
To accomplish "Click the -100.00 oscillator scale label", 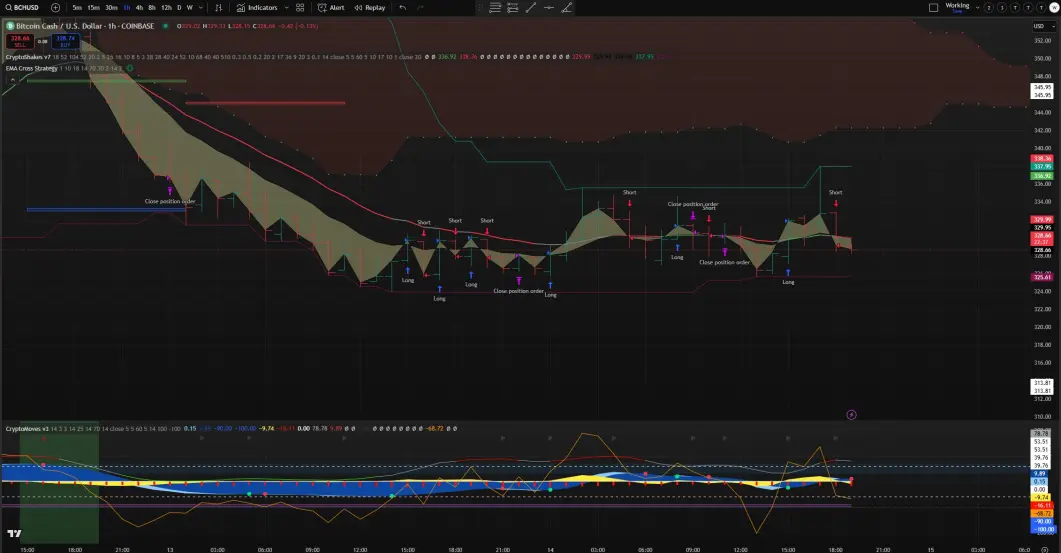I will click(x=1042, y=529).
